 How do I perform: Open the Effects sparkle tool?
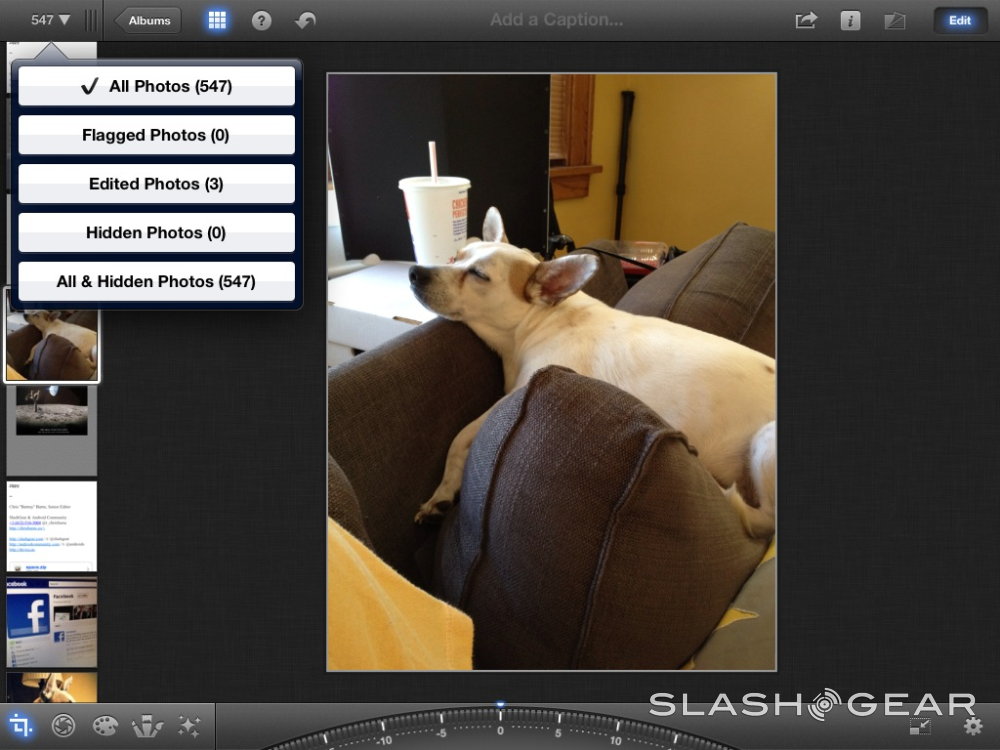188,726
